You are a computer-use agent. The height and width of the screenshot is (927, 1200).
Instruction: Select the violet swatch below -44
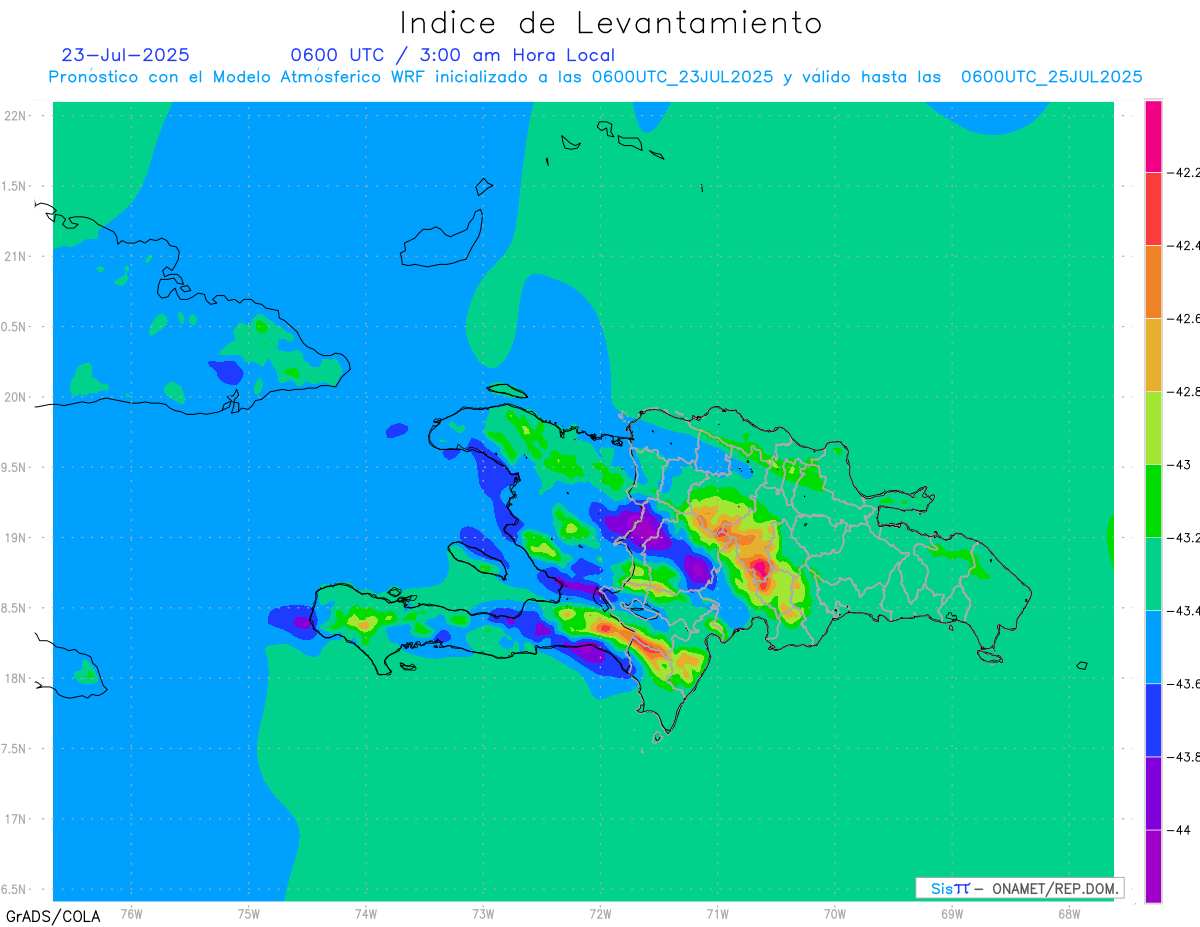(x=1153, y=865)
